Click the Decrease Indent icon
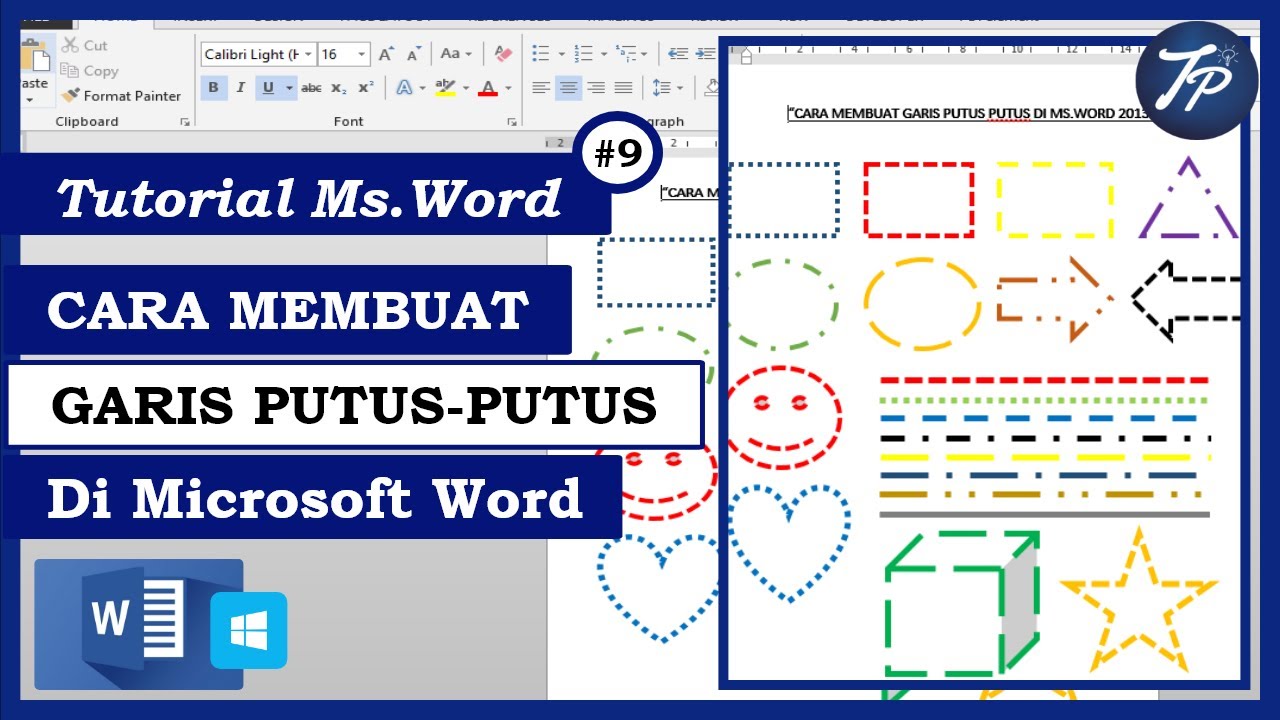 pyautogui.click(x=679, y=54)
